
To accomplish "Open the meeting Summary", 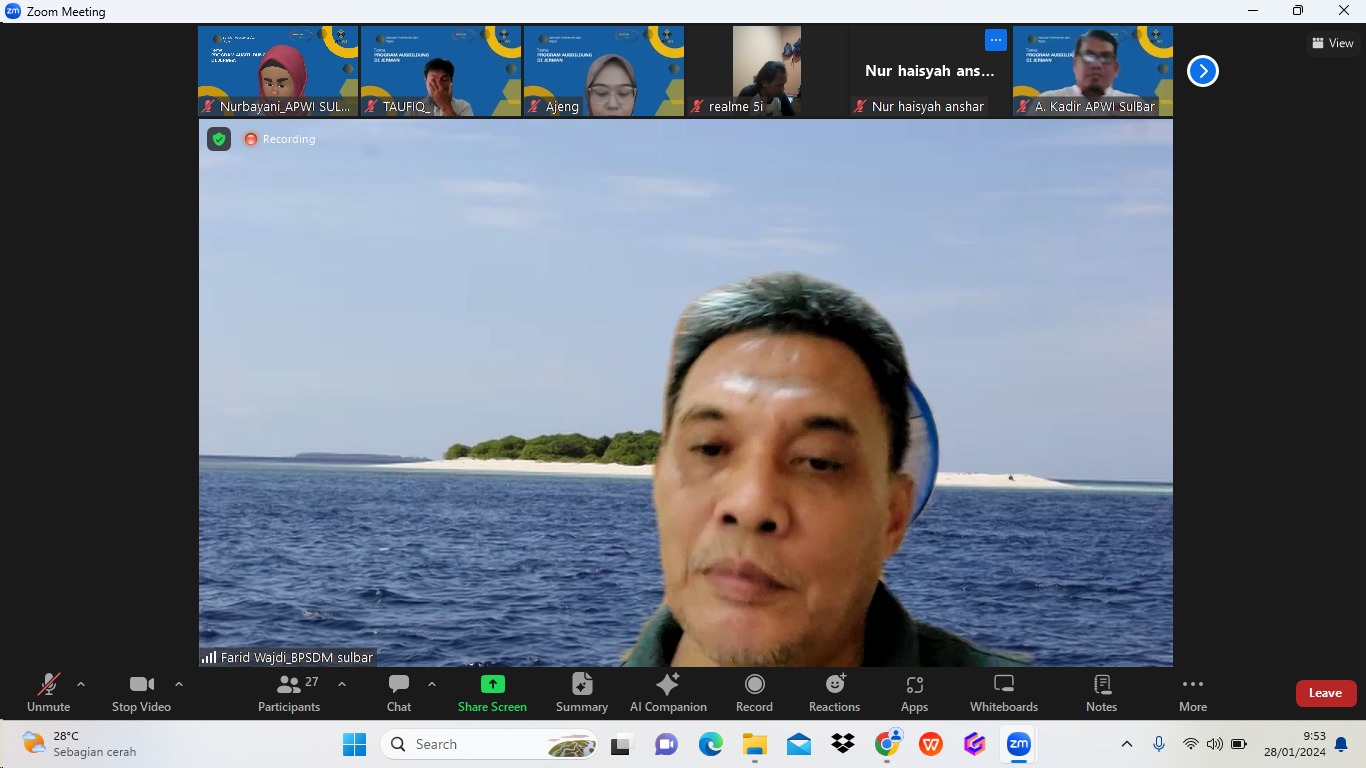I will pos(581,692).
